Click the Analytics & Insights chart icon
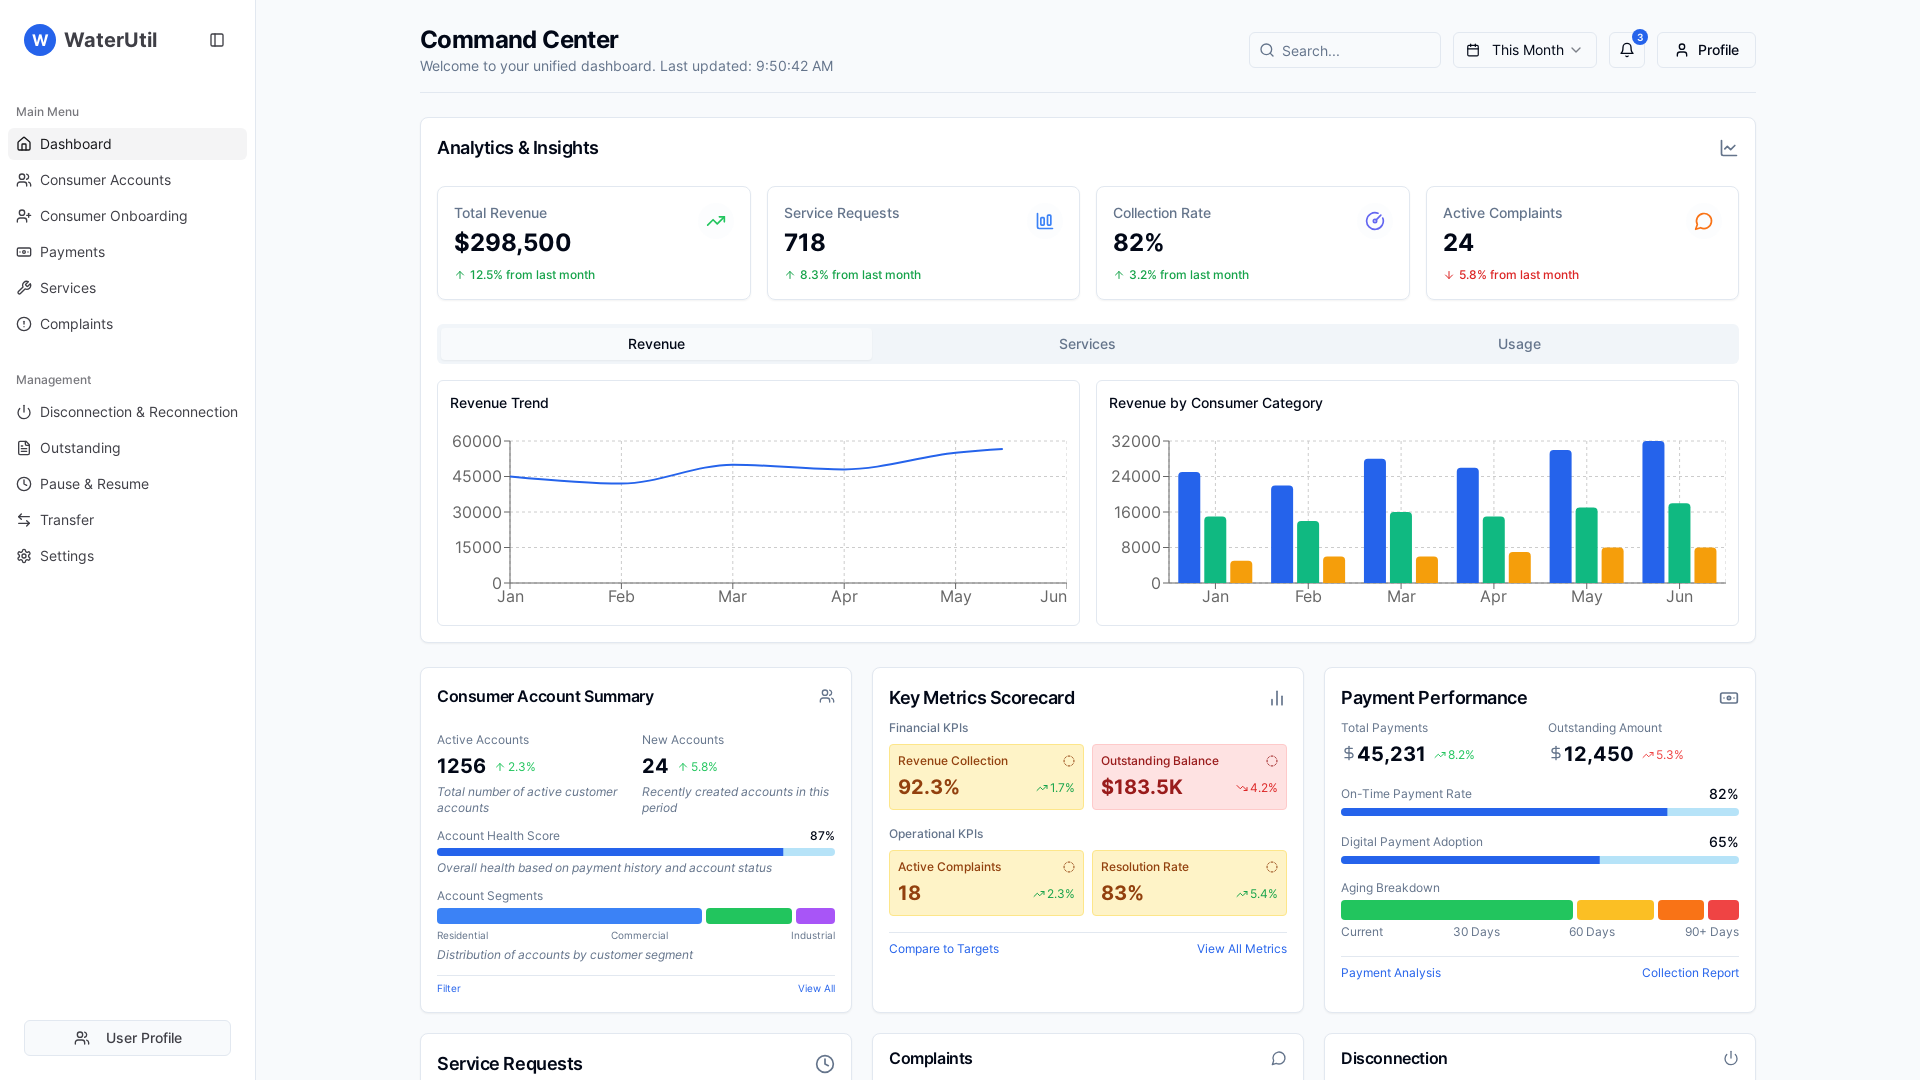The image size is (1920, 1080). click(x=1728, y=148)
